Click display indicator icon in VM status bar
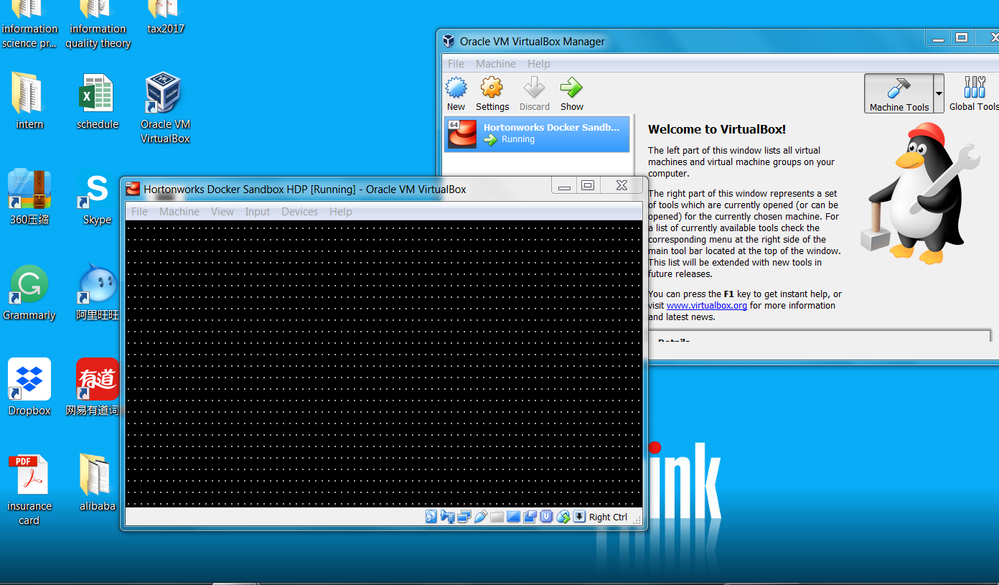This screenshot has width=999, height=585. tap(514, 517)
